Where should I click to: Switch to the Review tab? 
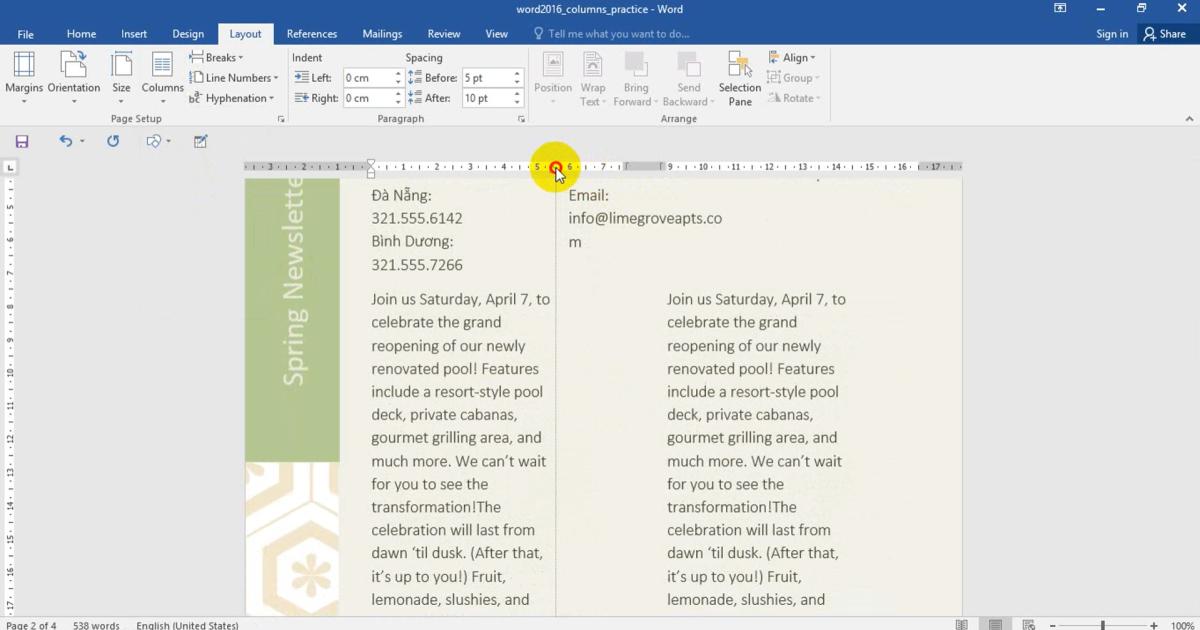click(x=444, y=34)
